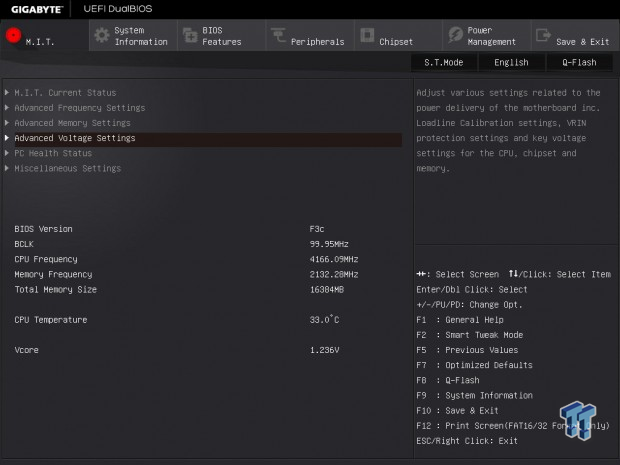Click the F1 General Help hint
Image resolution: width=620 pixels, height=465 pixels.
(x=460, y=320)
